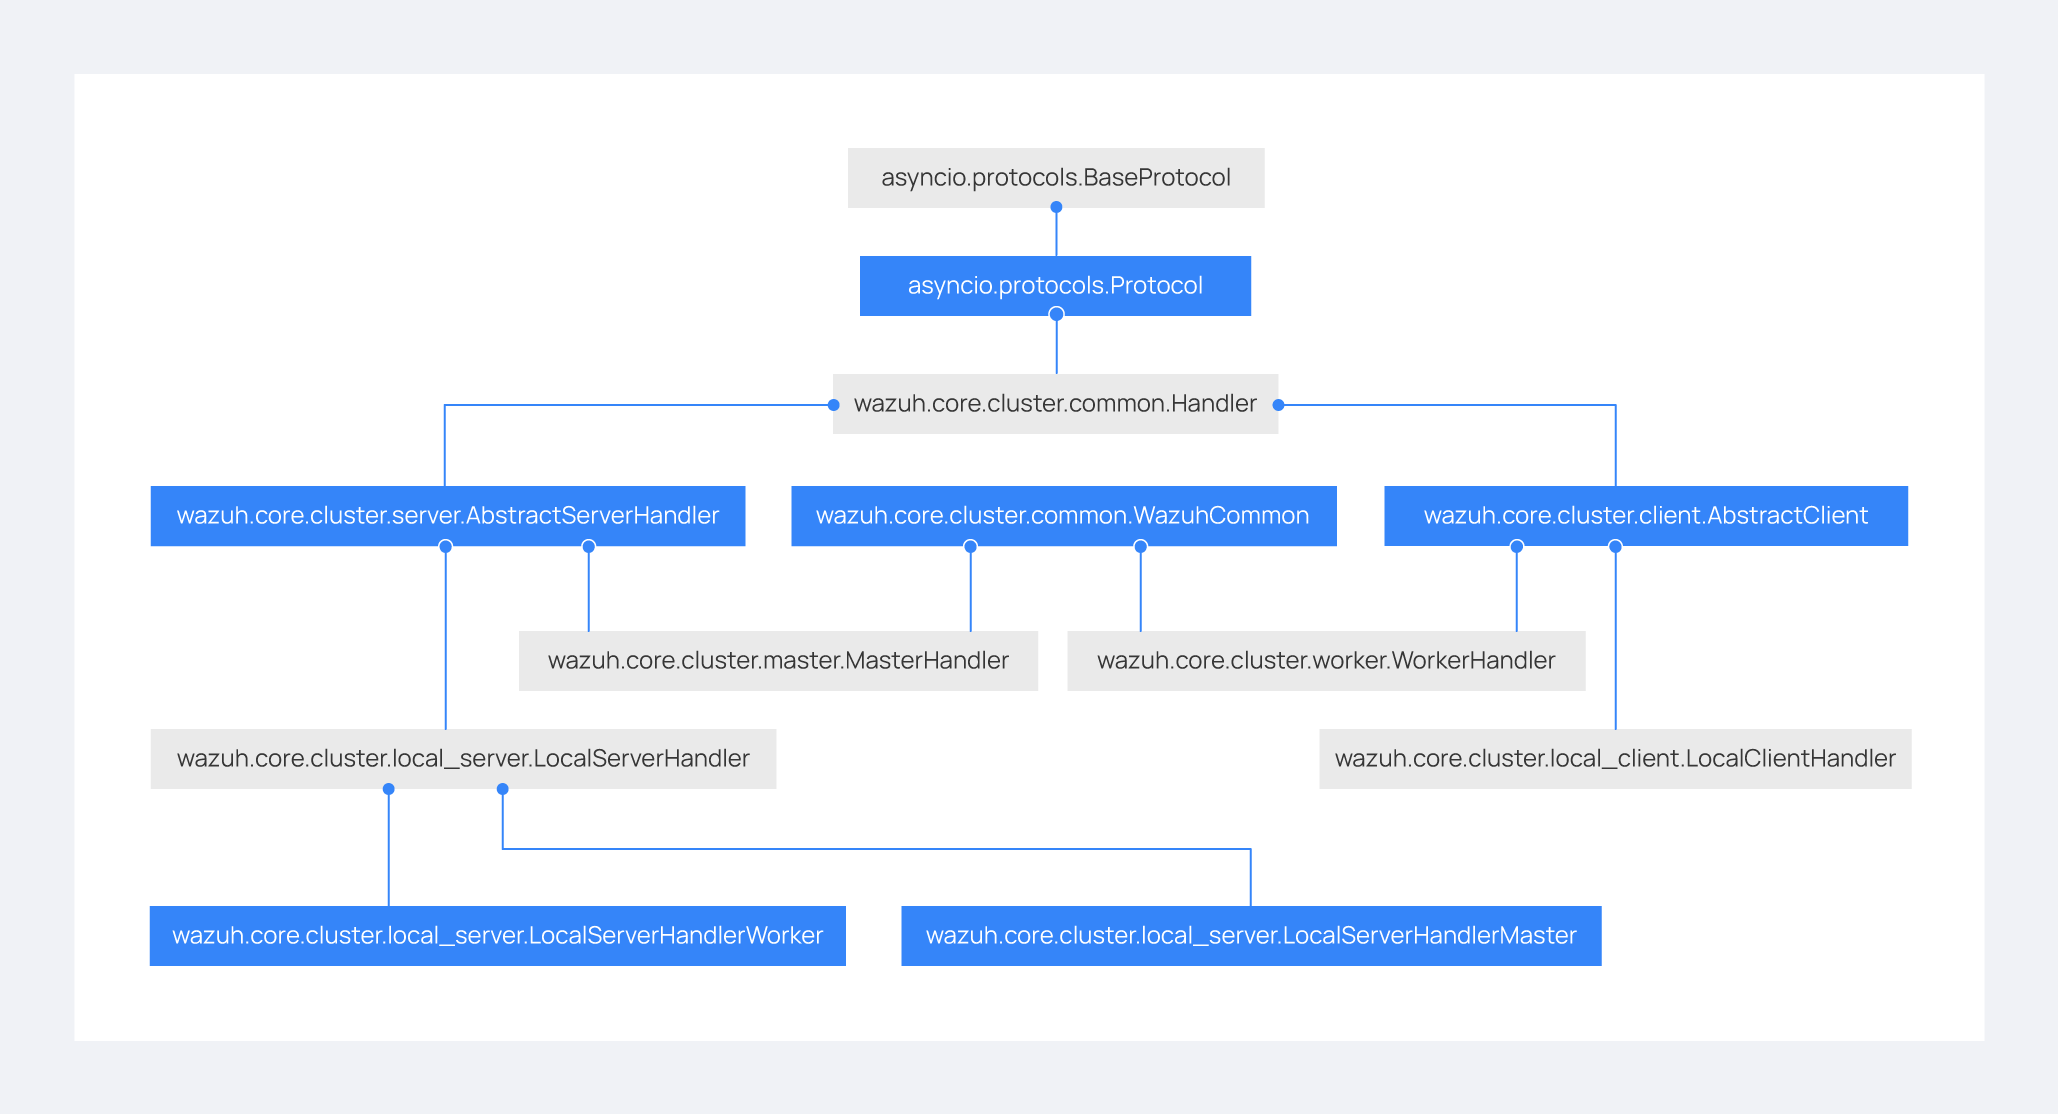The image size is (2058, 1114).
Task: Select the AbstractServerHandler class box
Action: click(x=447, y=516)
